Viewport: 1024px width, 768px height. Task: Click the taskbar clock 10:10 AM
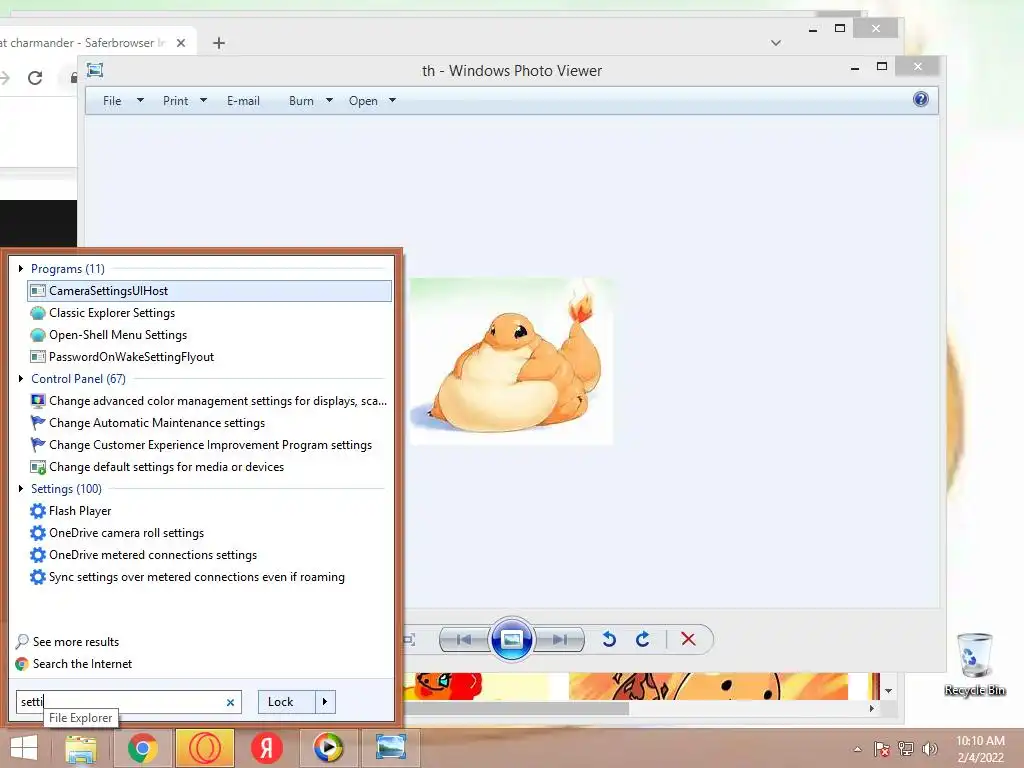980,741
